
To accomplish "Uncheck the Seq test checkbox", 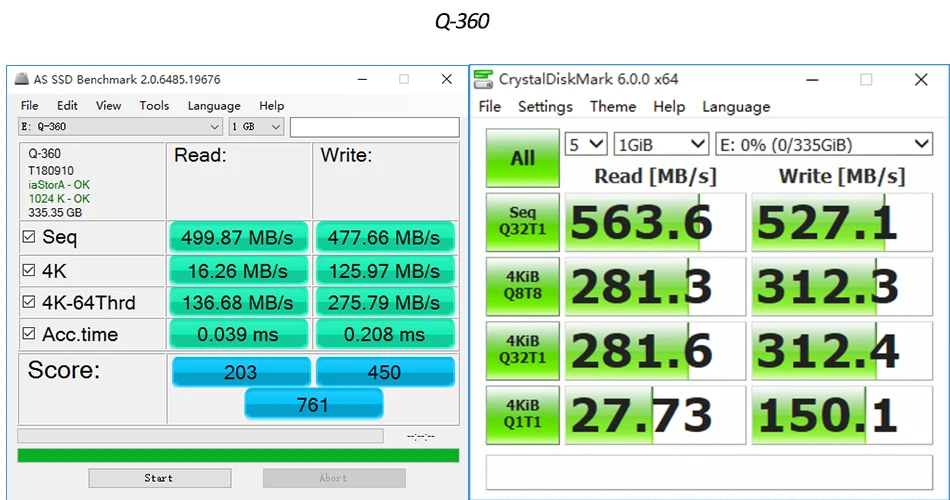I will point(28,236).
